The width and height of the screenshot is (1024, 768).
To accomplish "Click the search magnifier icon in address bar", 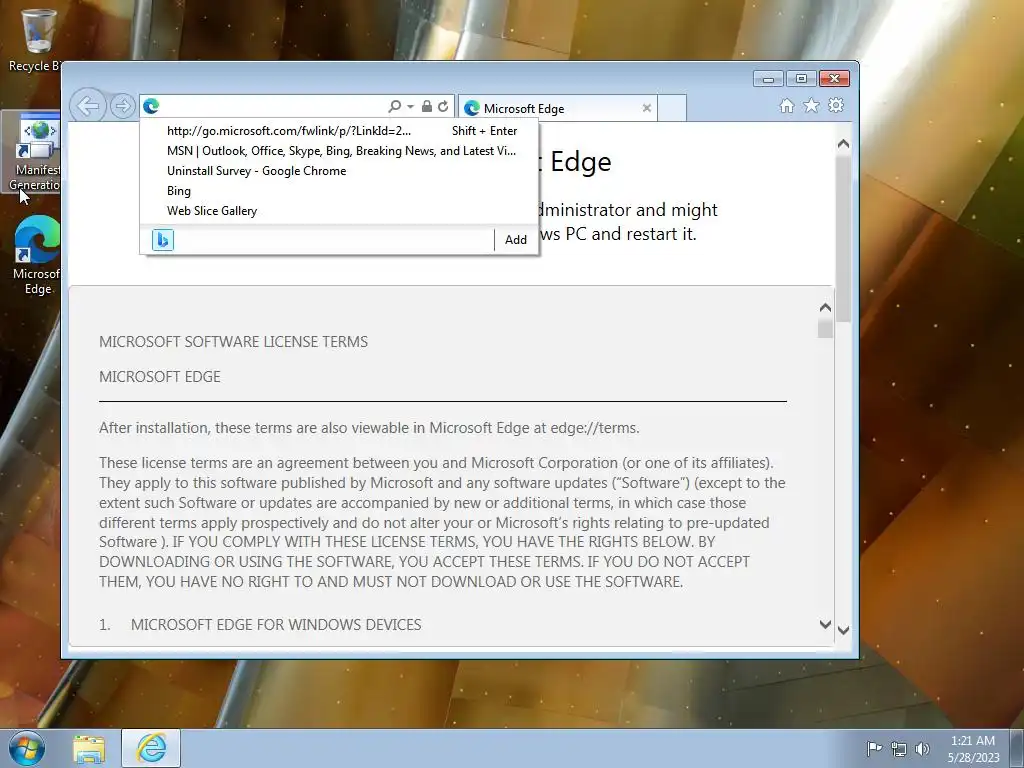I will pos(394,106).
